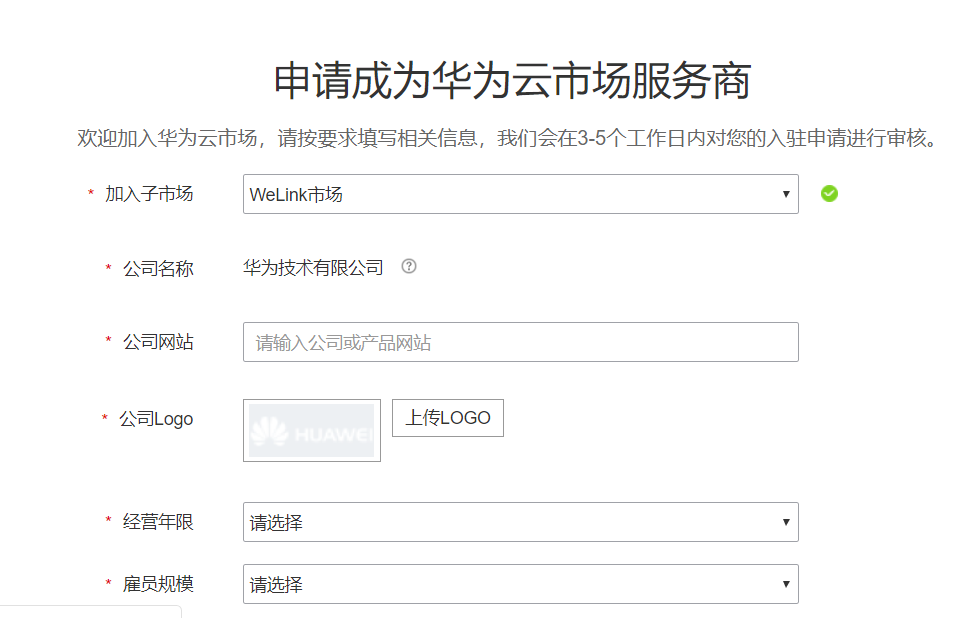Click the 公司Logo field label

tap(156, 419)
